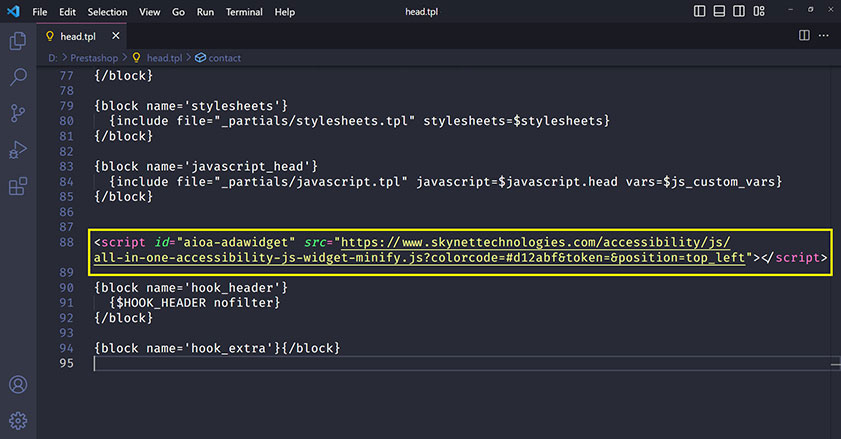Click the stylesheets.tpl include line

[359, 121]
